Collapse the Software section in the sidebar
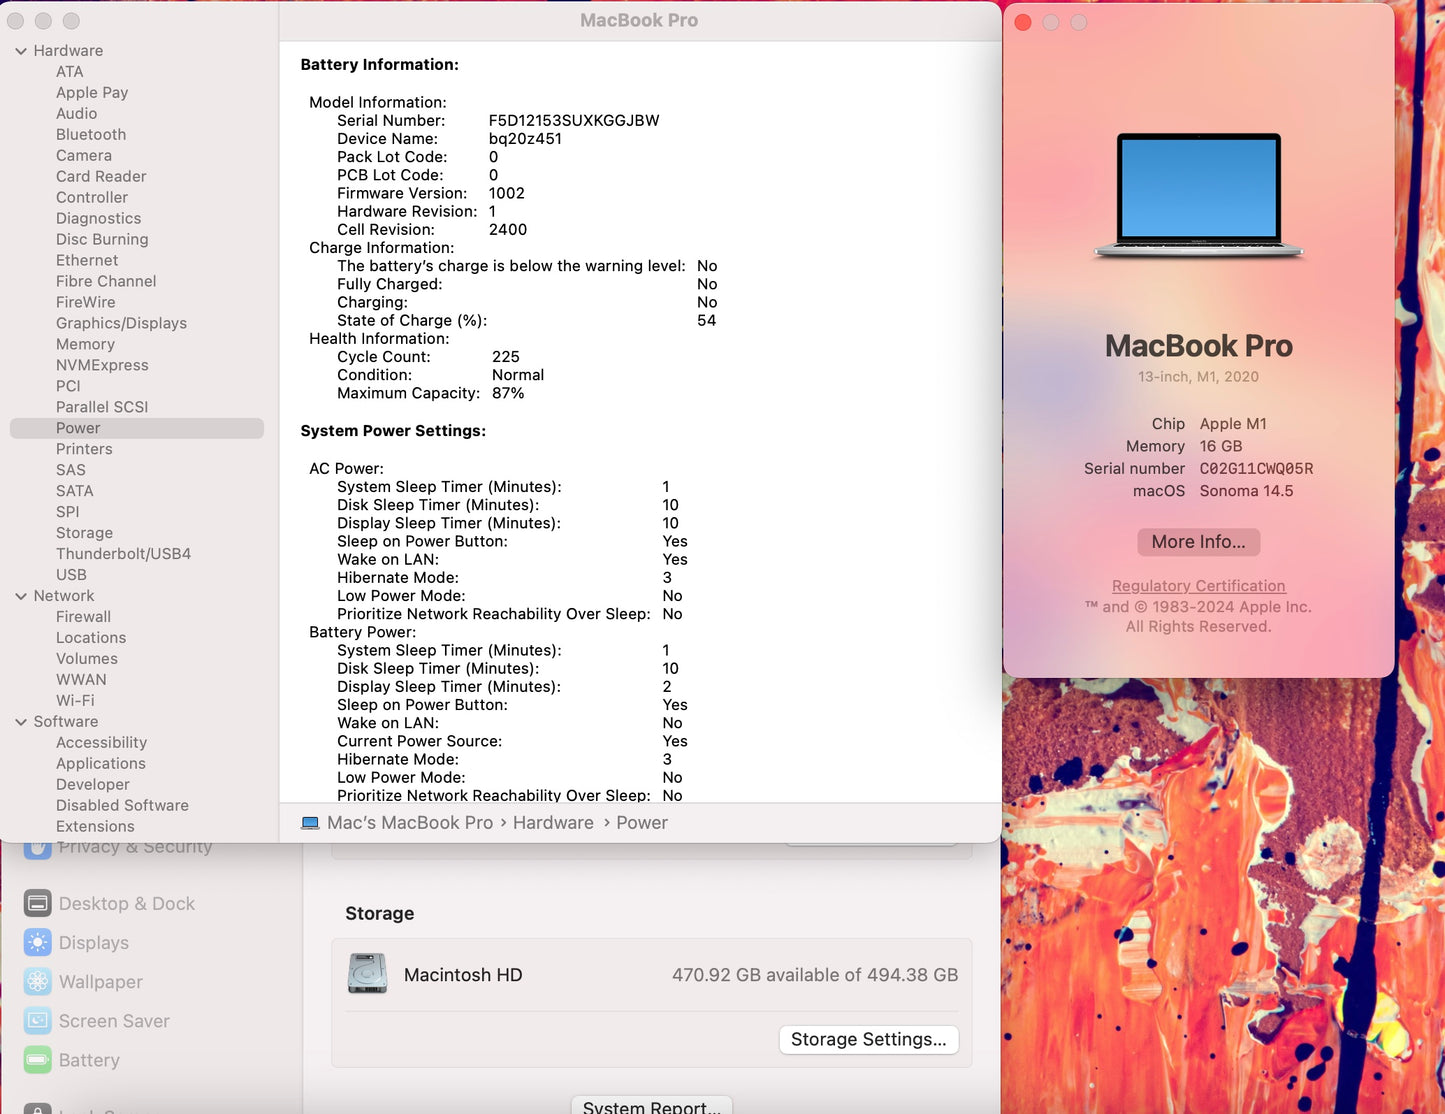 click(21, 722)
